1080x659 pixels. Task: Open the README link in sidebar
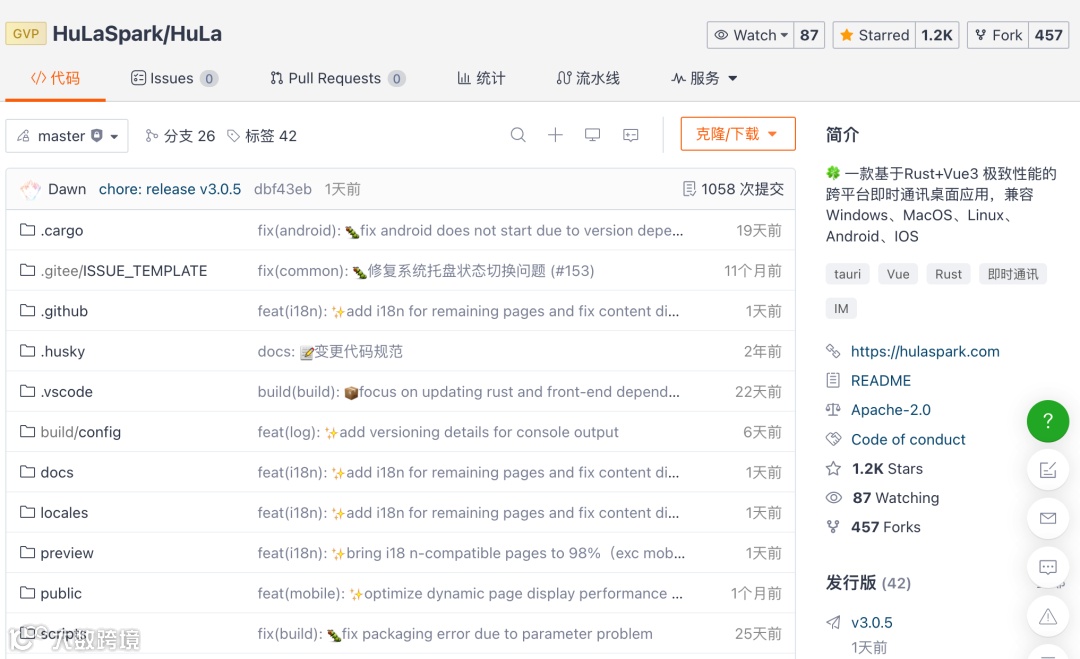click(x=881, y=380)
